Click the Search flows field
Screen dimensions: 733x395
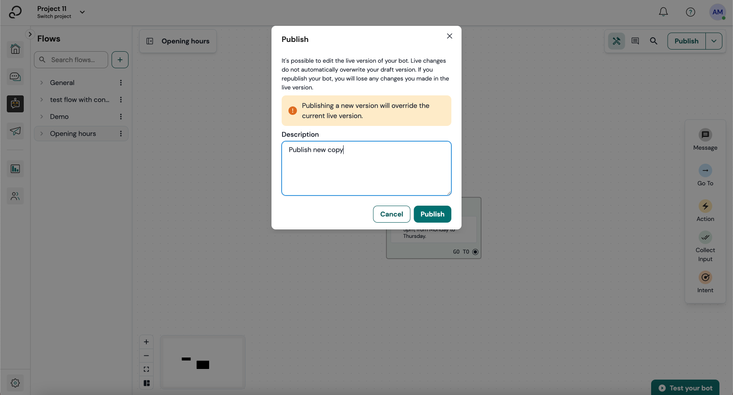click(71, 60)
